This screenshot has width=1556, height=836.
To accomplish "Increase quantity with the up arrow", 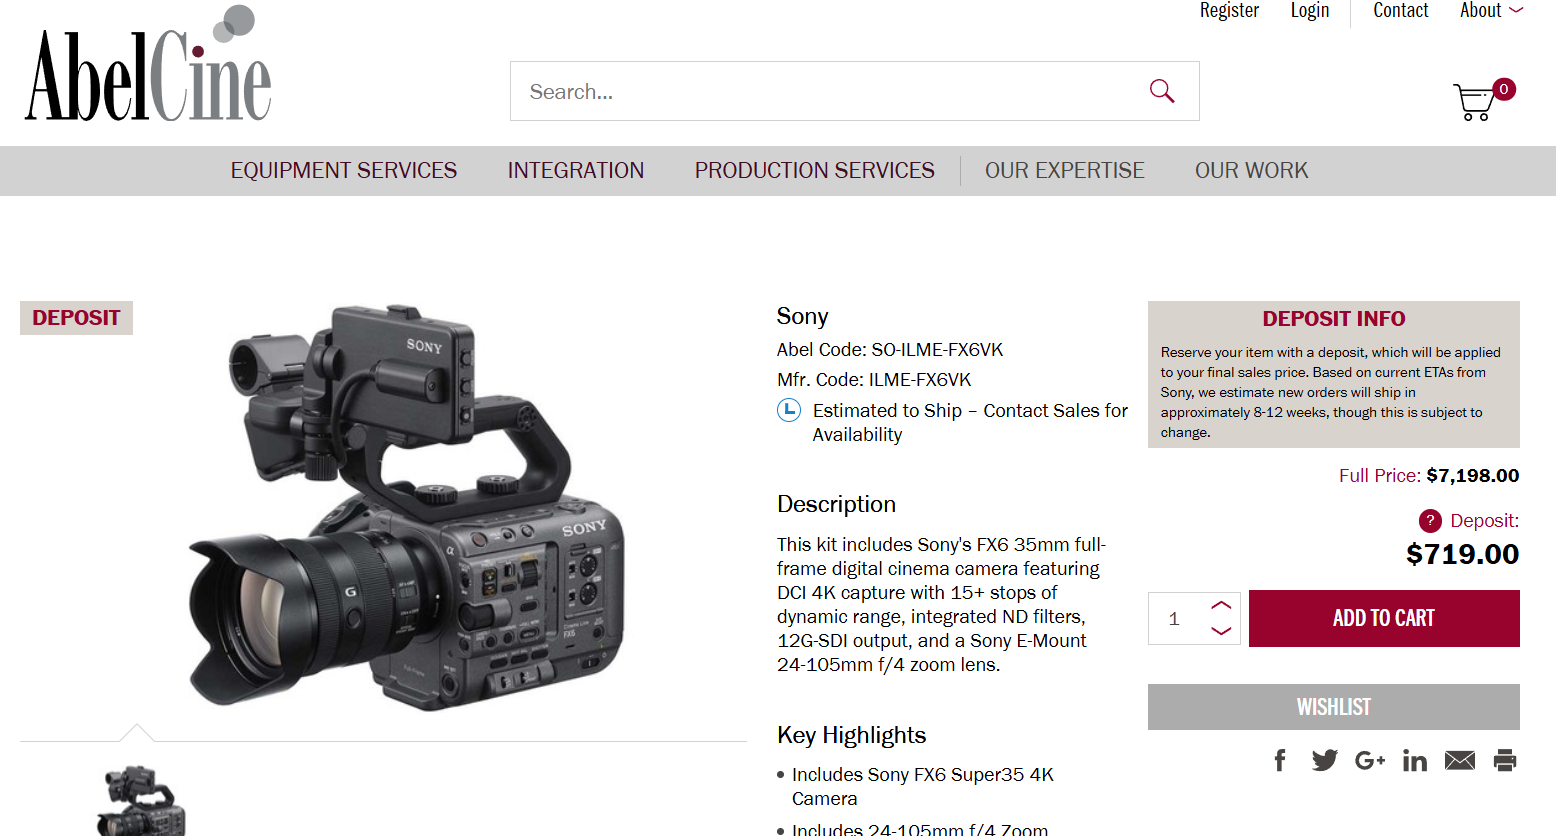I will [1221, 606].
